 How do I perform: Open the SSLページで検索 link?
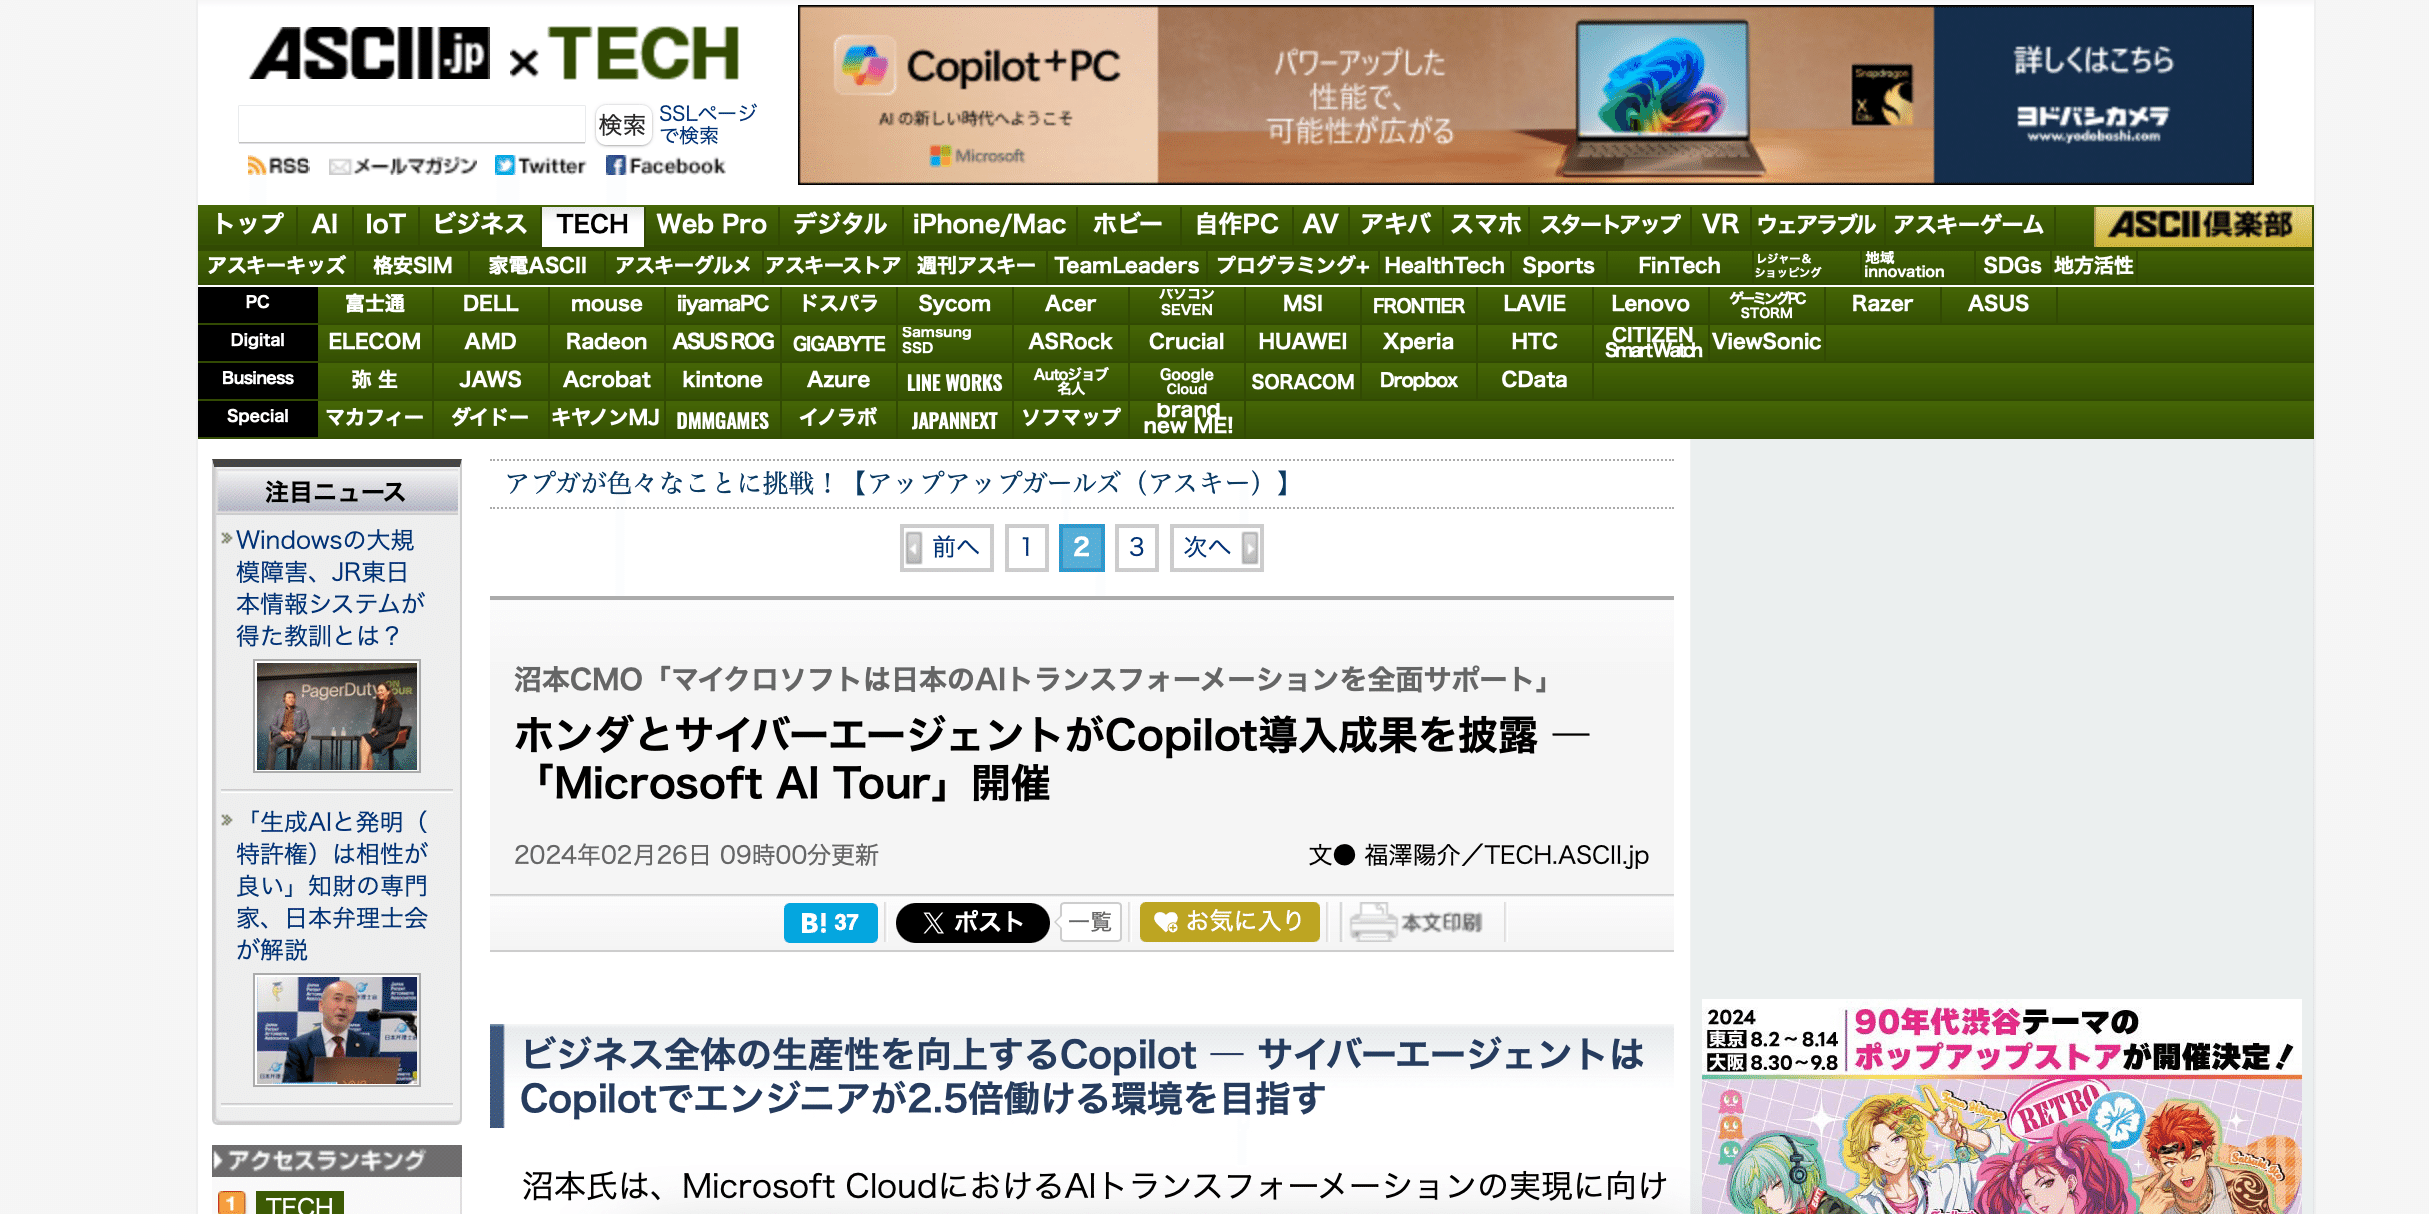point(706,125)
